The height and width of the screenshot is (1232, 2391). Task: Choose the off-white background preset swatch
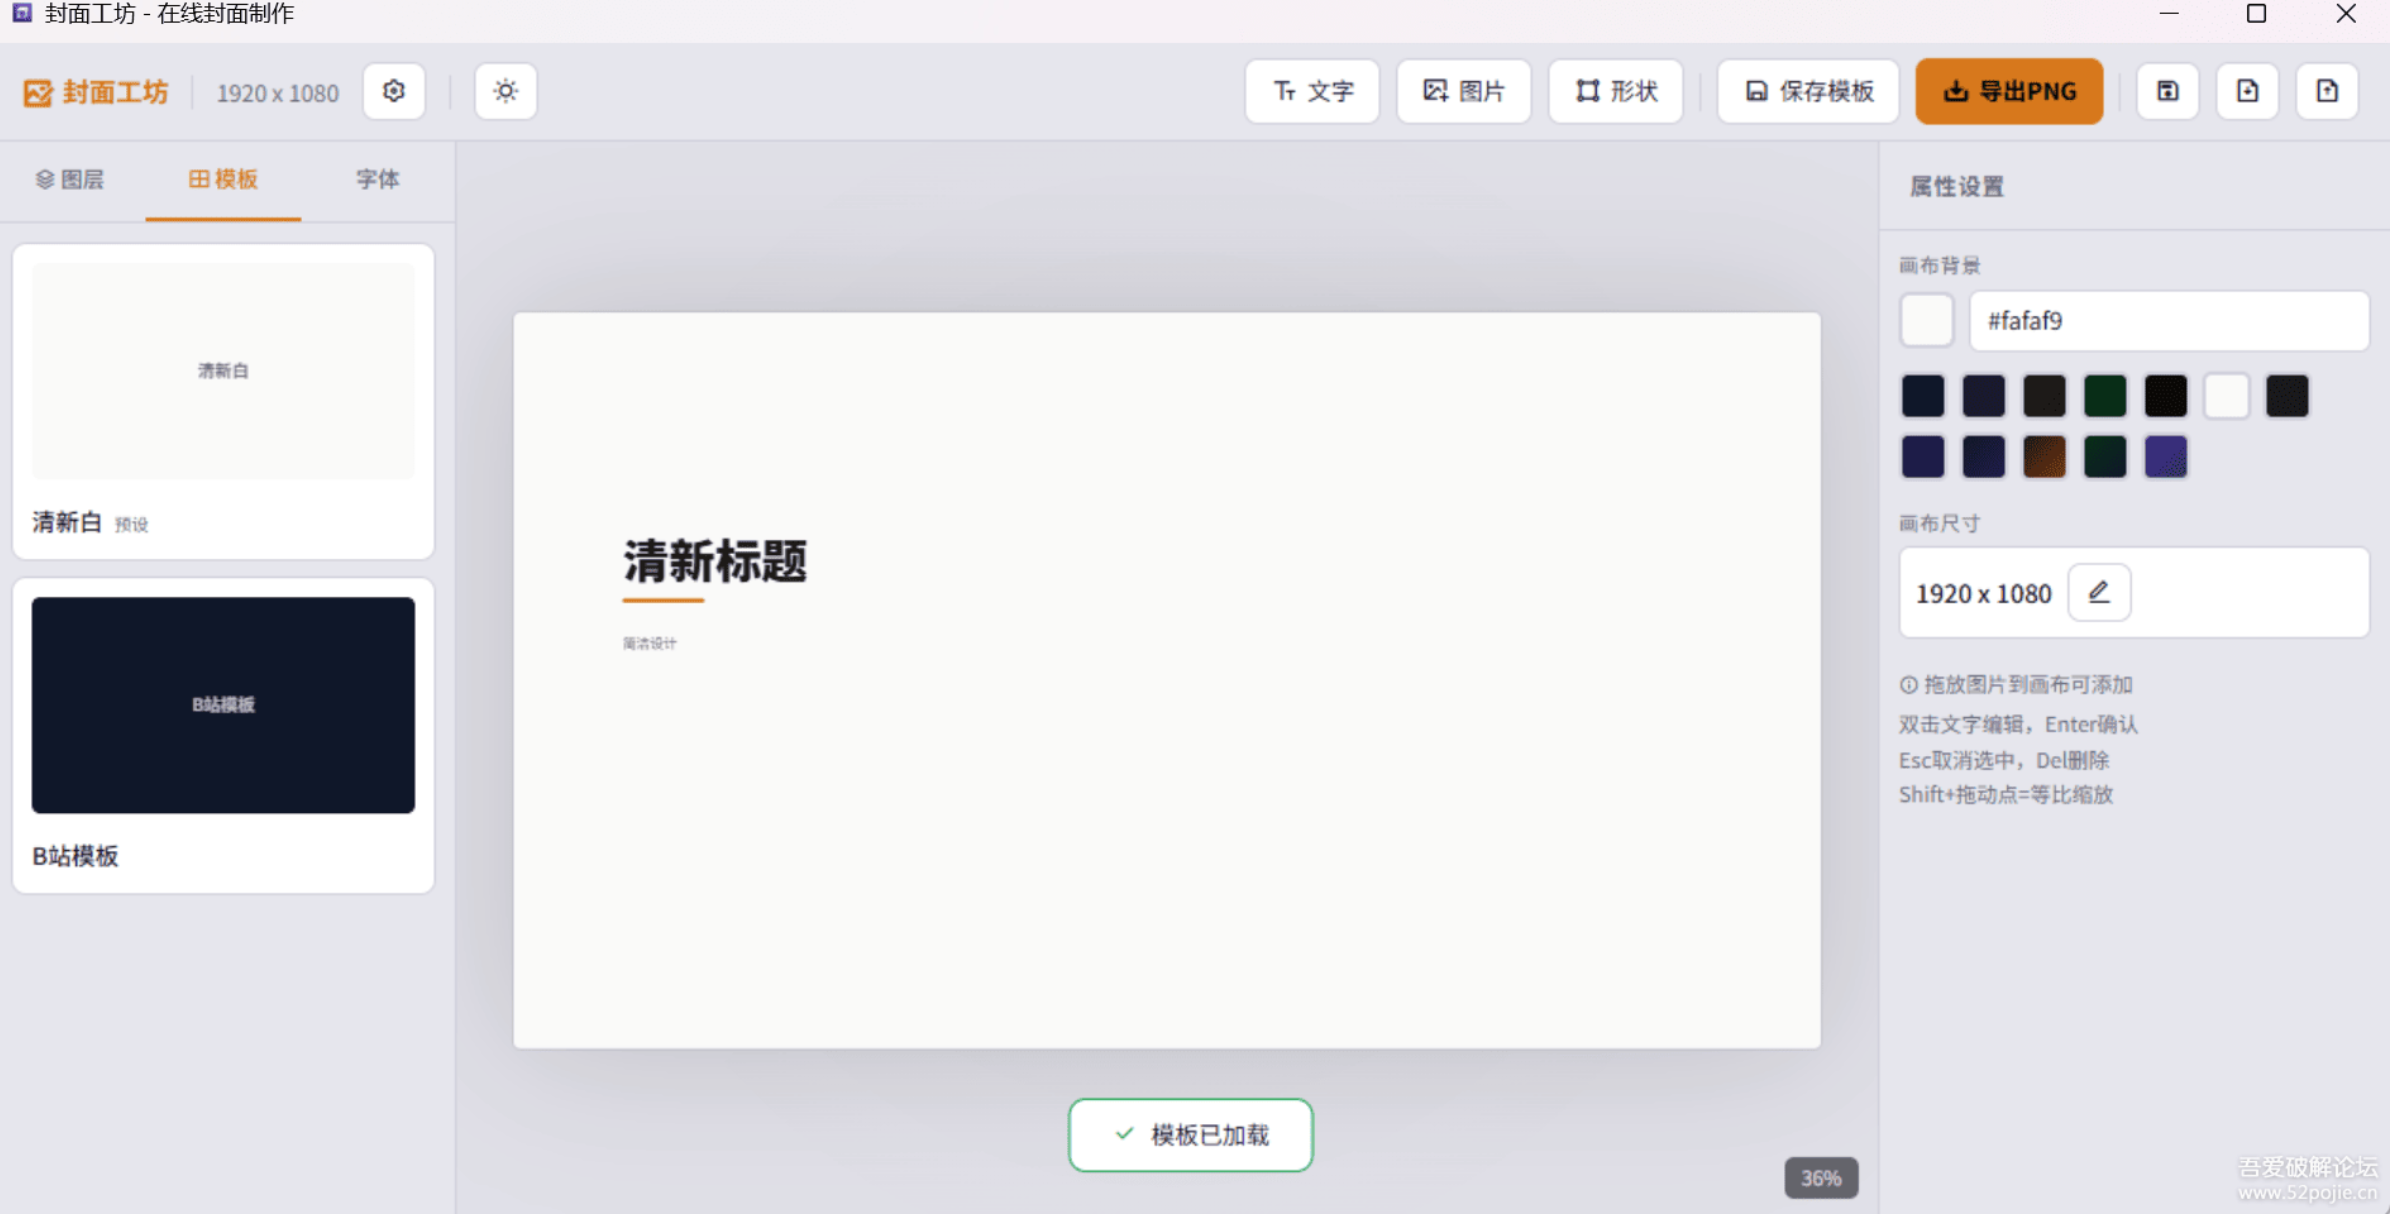[2227, 397]
